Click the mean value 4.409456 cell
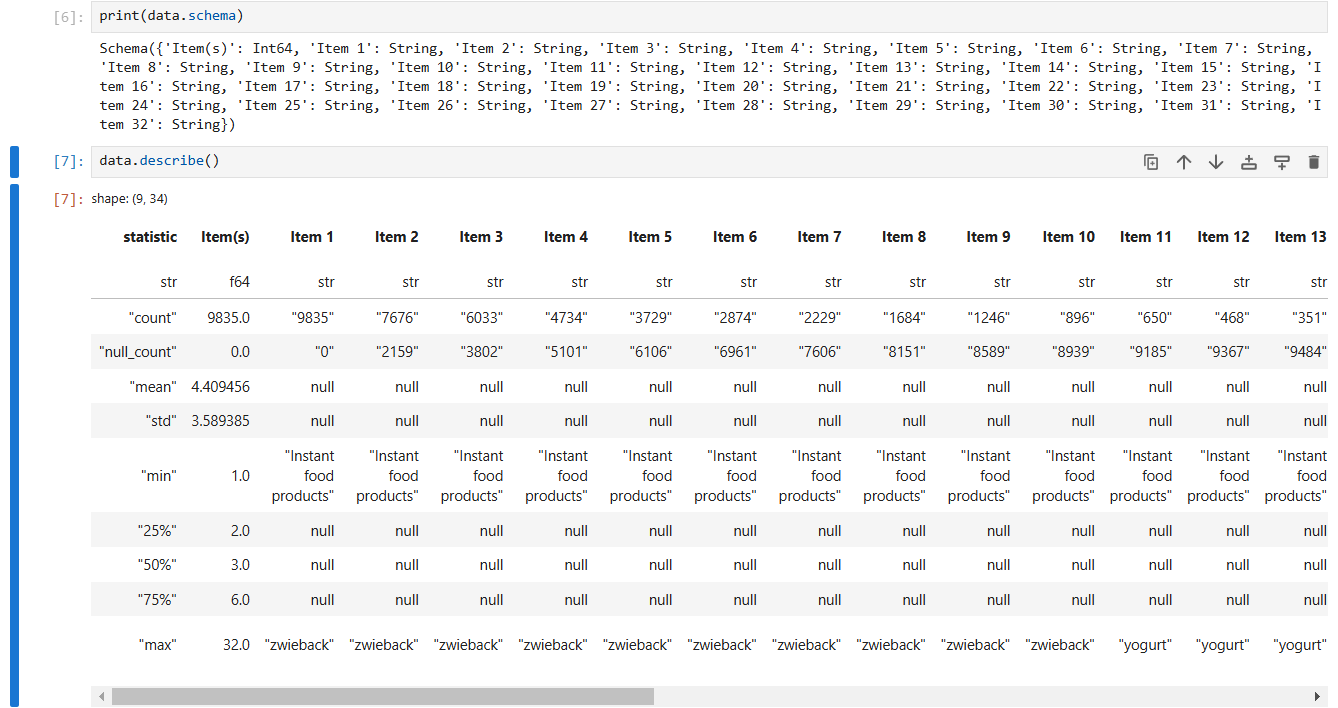 click(x=220, y=387)
